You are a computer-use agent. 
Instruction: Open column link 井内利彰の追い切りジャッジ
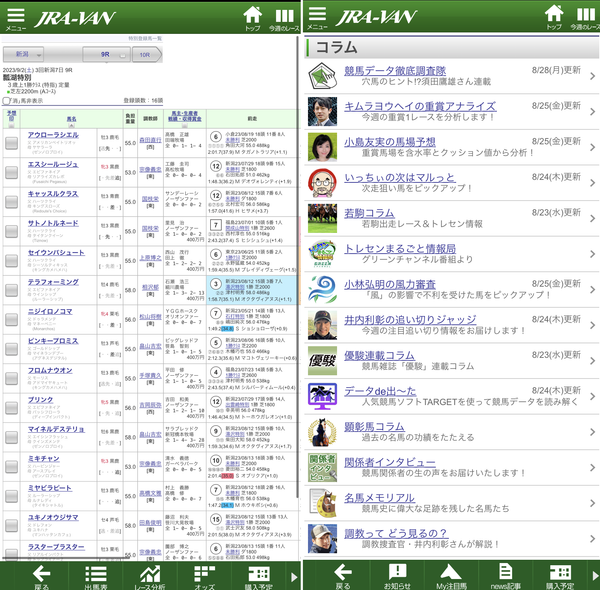tap(410, 319)
